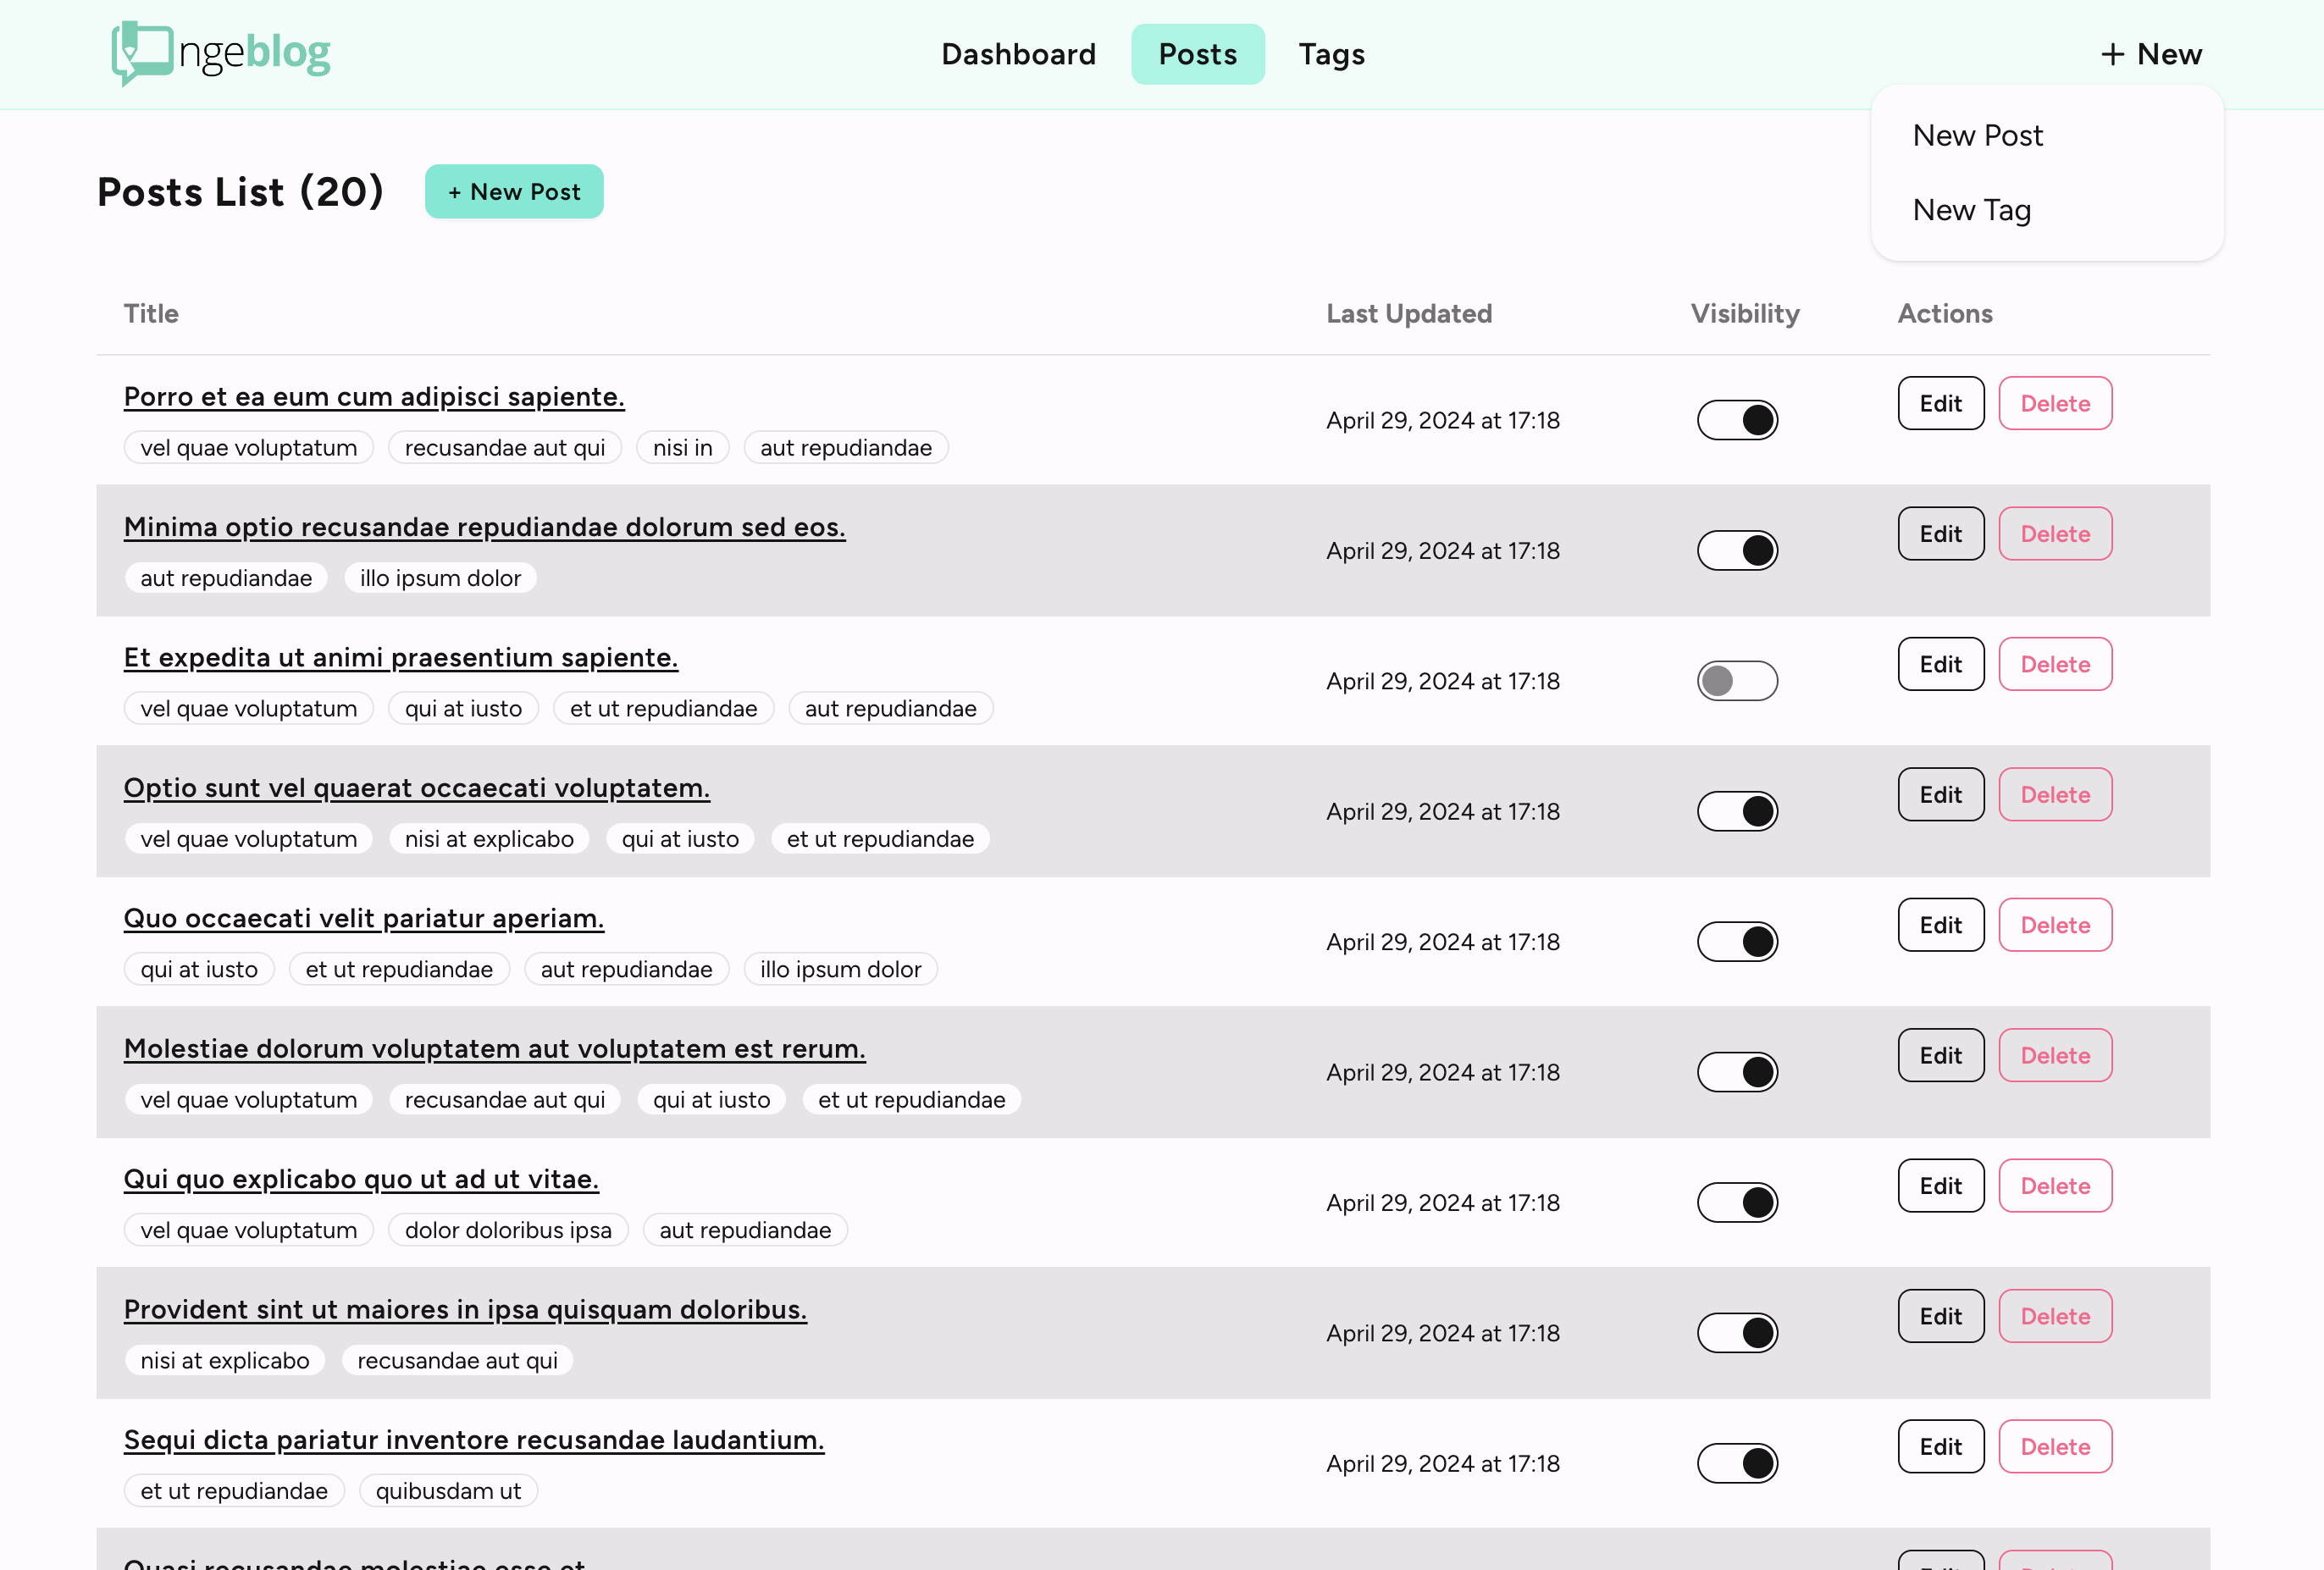Click the quibusdam ut tag chip
The image size is (2324, 1570).
click(448, 1491)
